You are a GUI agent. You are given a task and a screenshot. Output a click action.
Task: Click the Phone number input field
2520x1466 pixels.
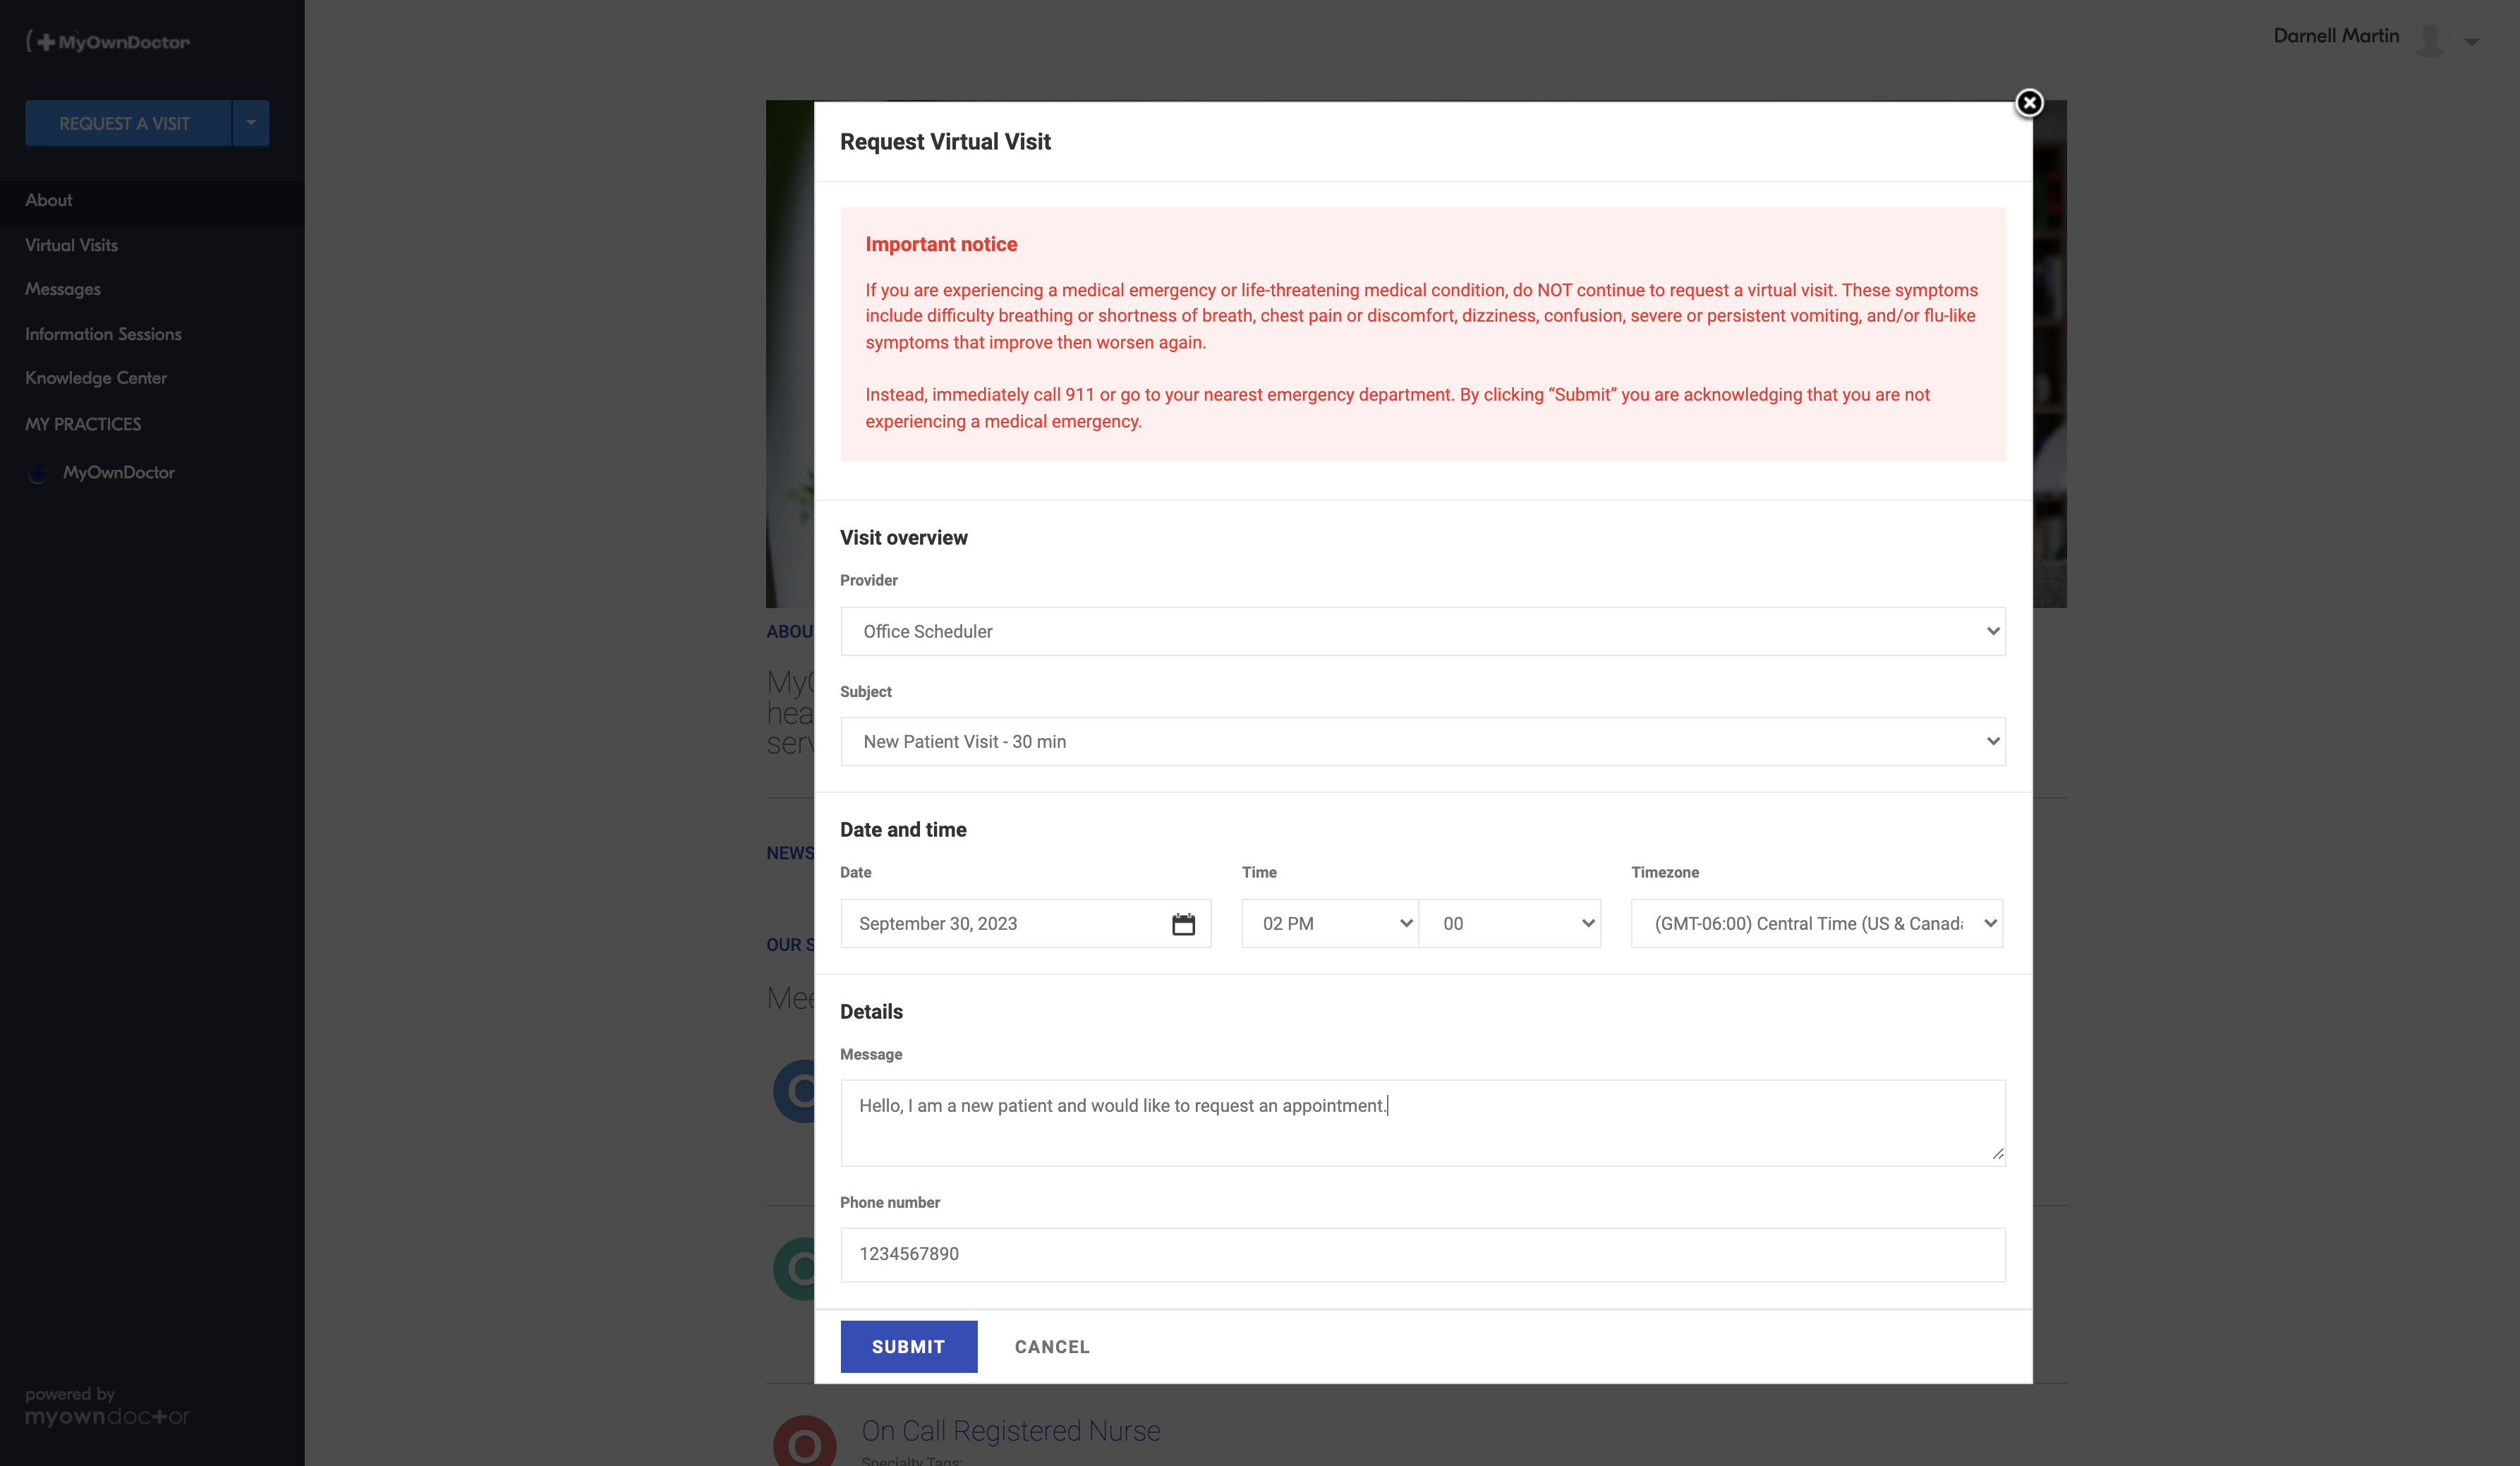click(1422, 1254)
